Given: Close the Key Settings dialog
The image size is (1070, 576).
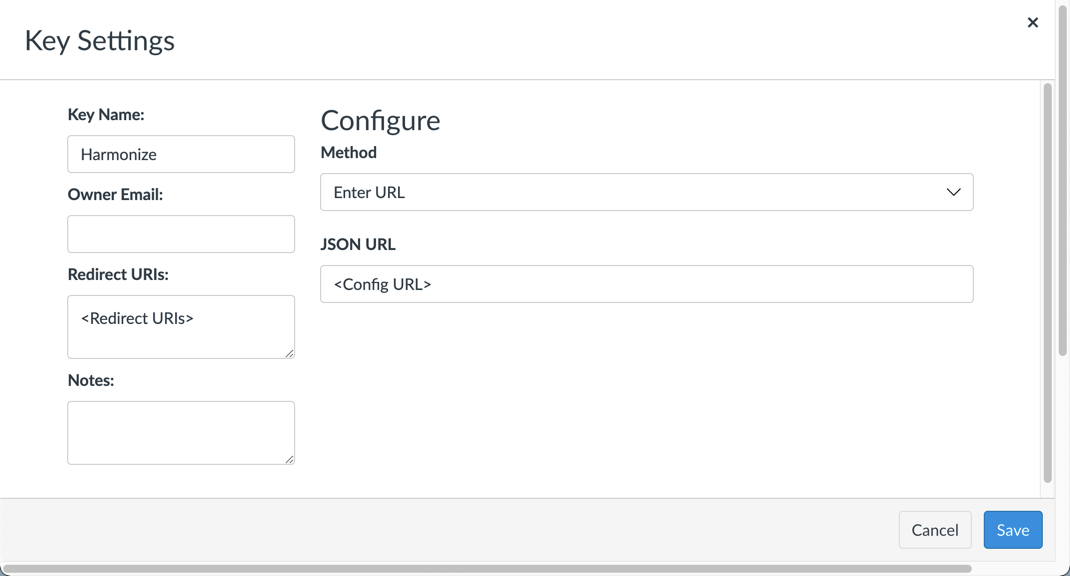Looking at the screenshot, I should click(1032, 22).
